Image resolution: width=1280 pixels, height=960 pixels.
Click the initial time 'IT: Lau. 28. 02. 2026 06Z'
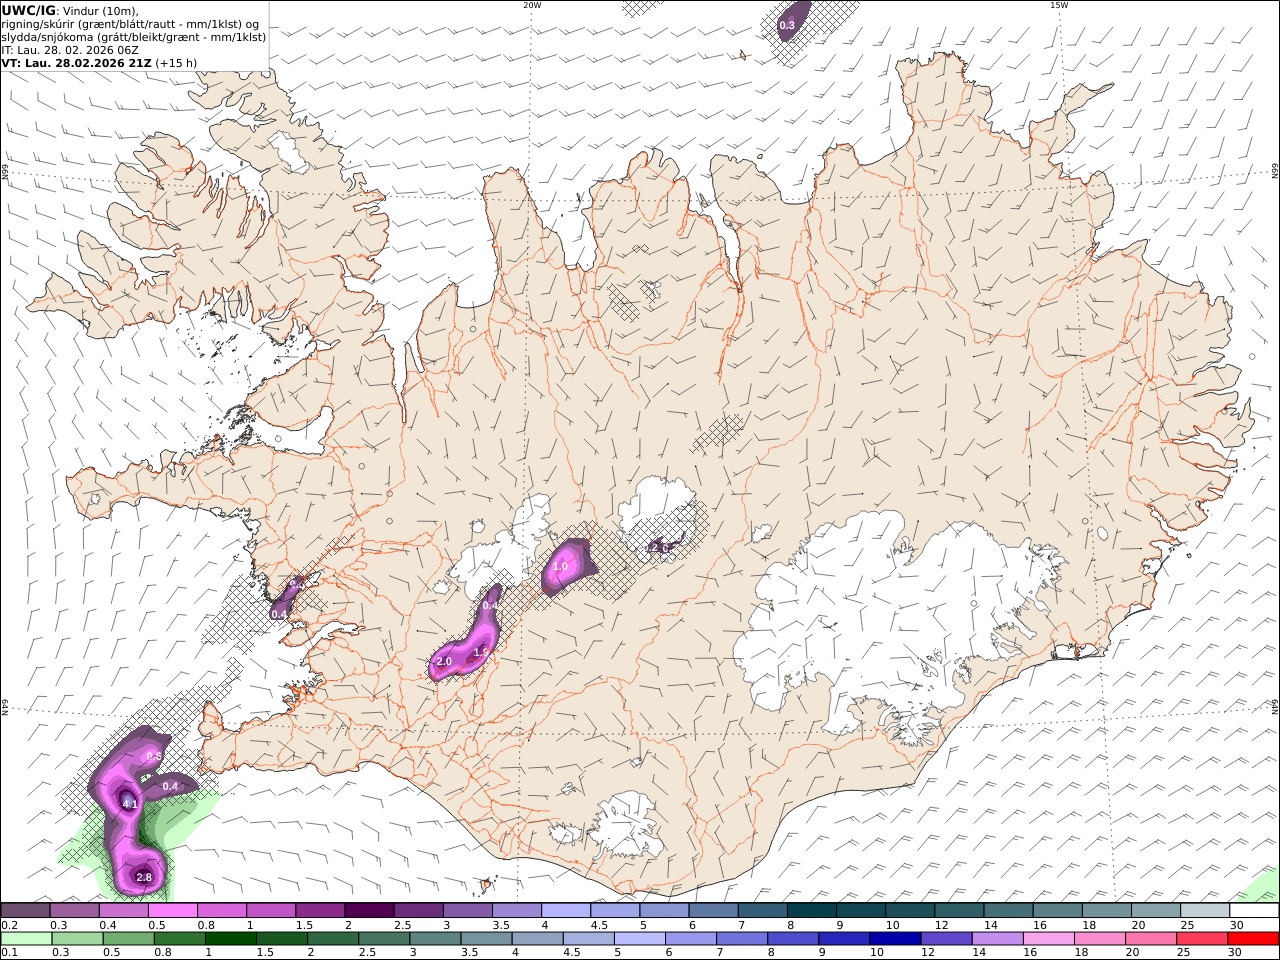[x=70, y=49]
